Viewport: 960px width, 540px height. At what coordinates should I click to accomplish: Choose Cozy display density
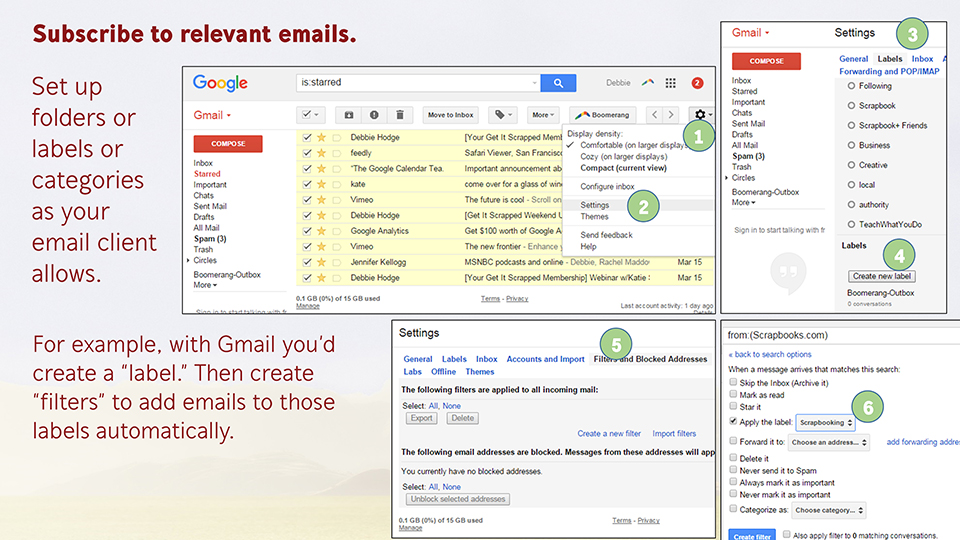click(623, 157)
